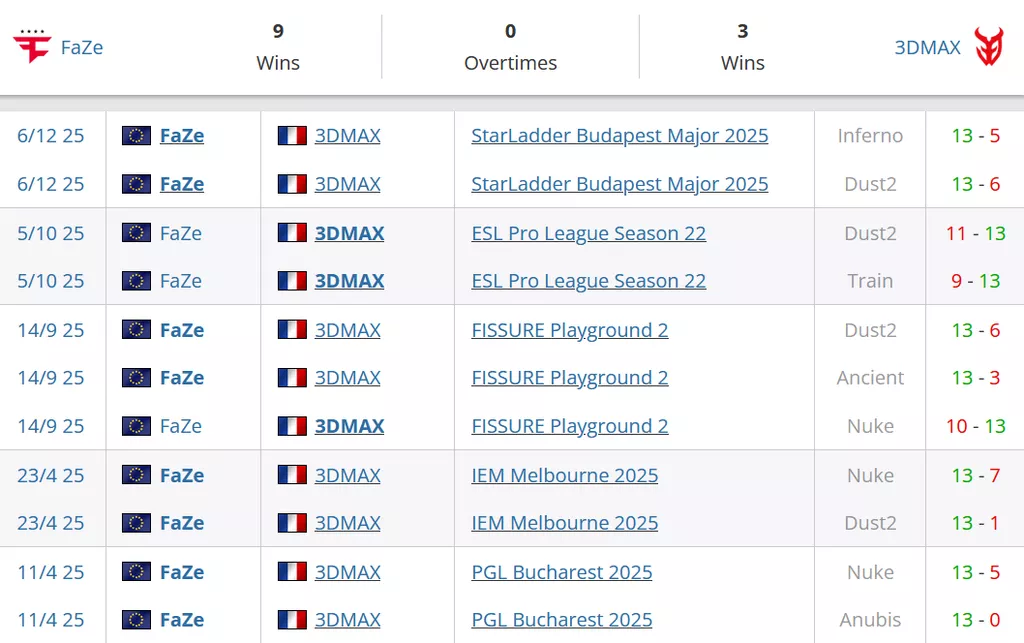Click French flag in Train match row
1024x643 pixels.
(292, 281)
